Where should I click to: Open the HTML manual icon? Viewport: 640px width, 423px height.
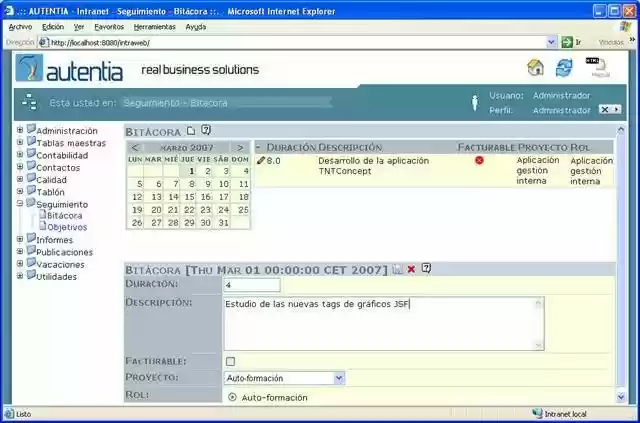[x=598, y=67]
